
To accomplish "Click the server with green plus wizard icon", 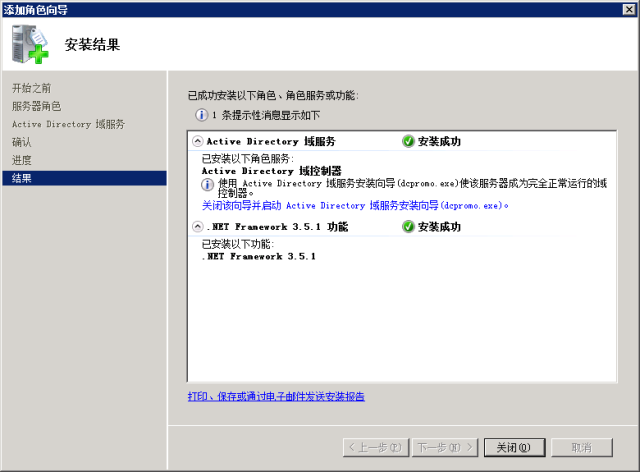I will coord(30,44).
